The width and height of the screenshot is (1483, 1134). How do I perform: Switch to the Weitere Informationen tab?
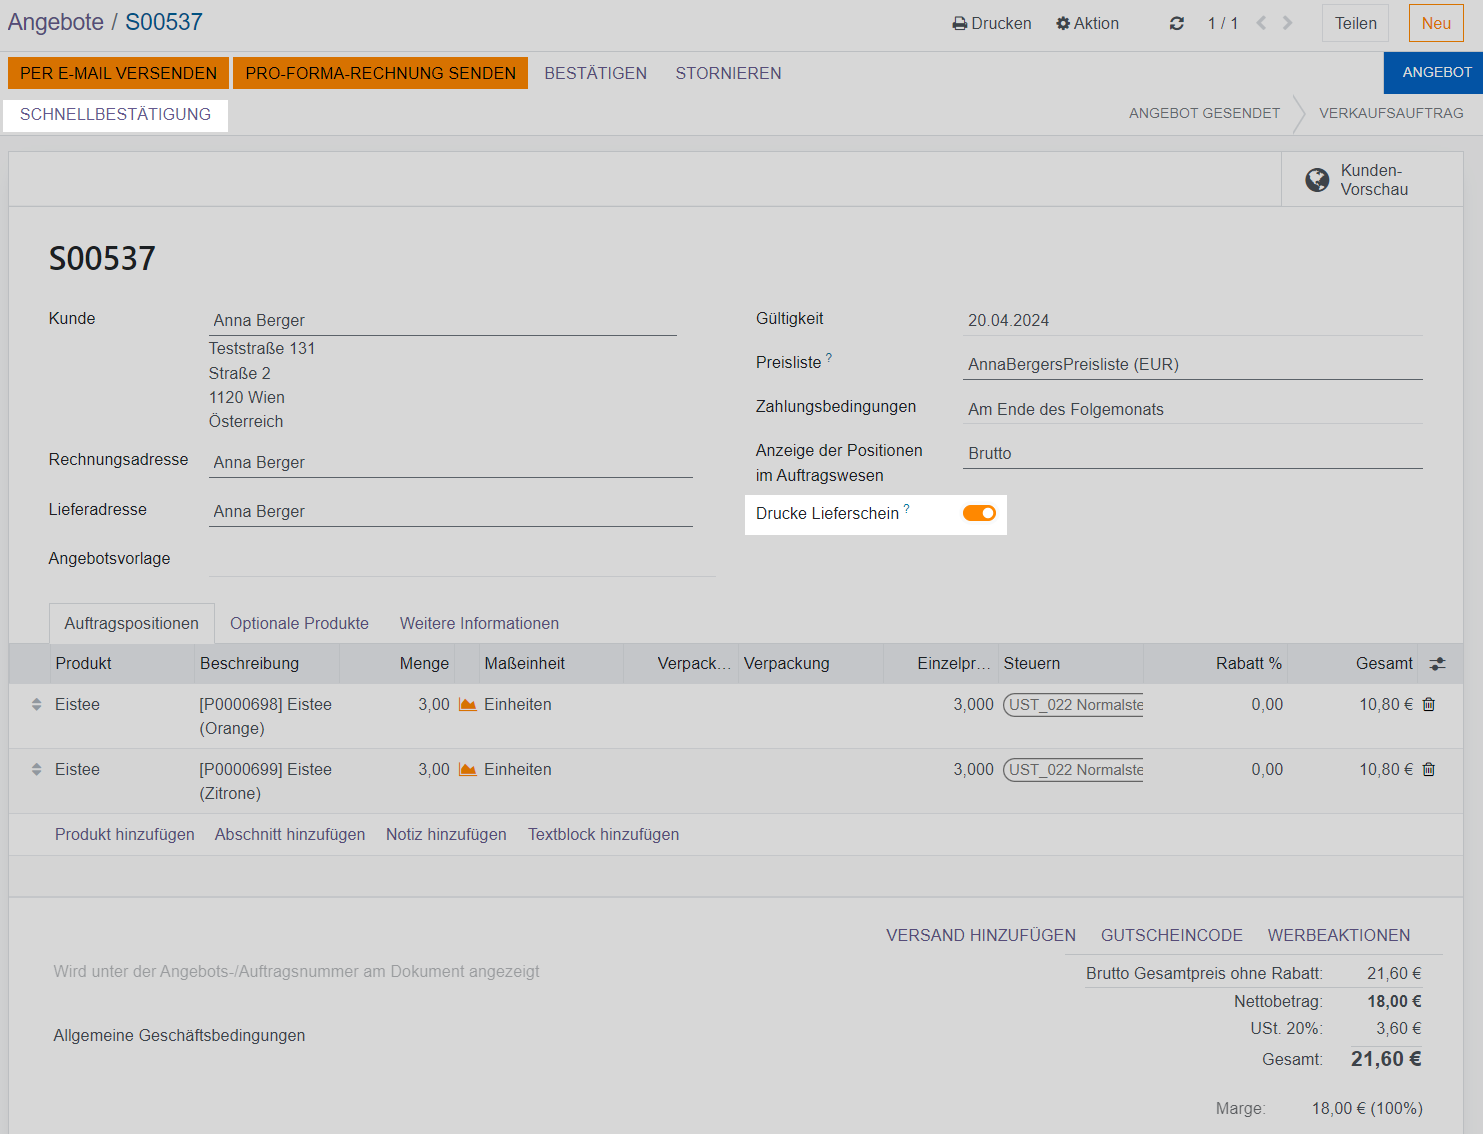pyautogui.click(x=479, y=624)
